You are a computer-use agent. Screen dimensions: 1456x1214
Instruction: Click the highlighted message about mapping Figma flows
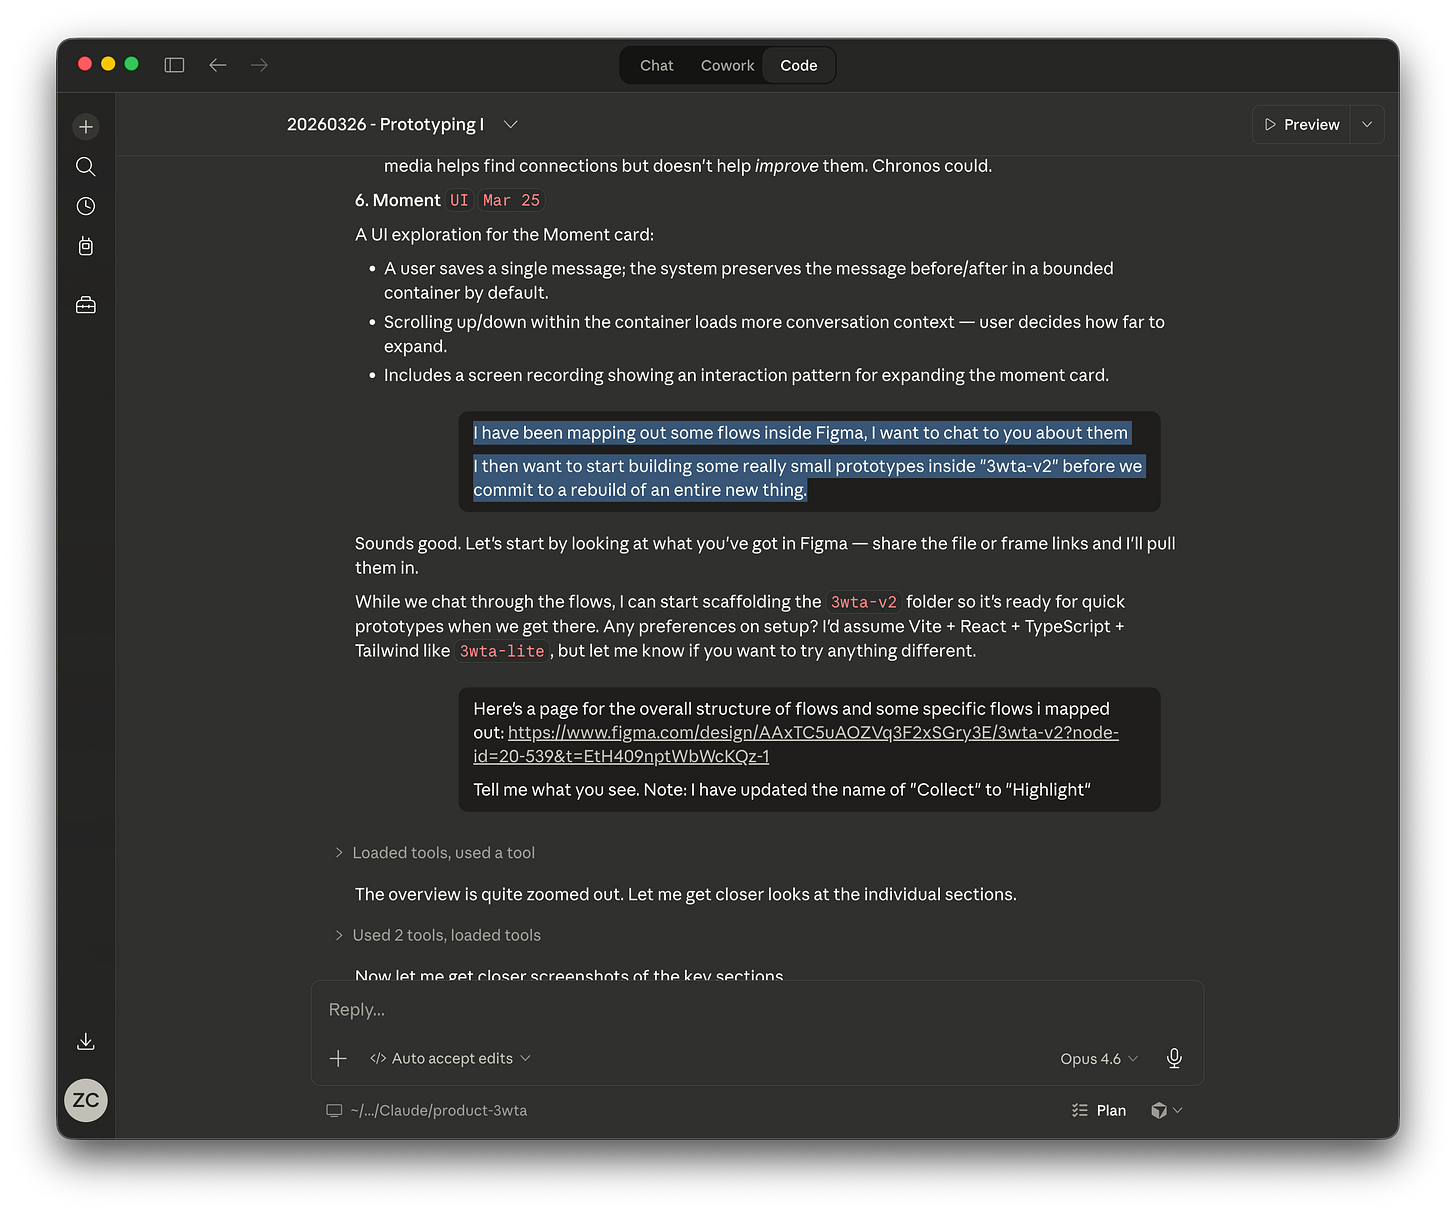tap(809, 461)
